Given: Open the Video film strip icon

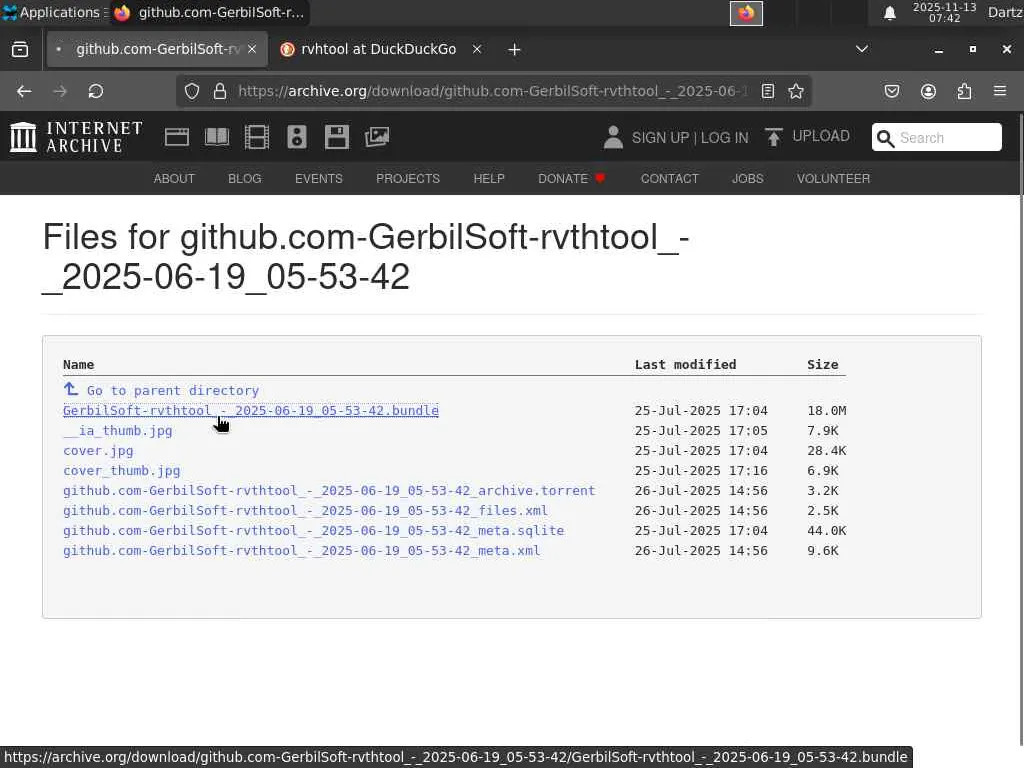Looking at the screenshot, I should coord(257,137).
